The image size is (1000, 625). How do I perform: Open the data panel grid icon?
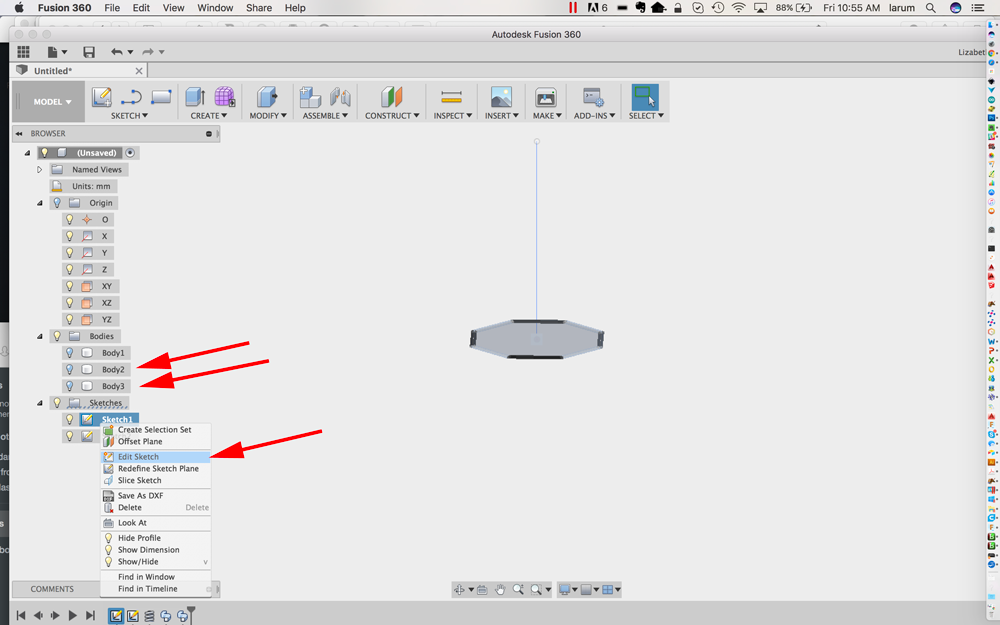pyautogui.click(x=24, y=52)
